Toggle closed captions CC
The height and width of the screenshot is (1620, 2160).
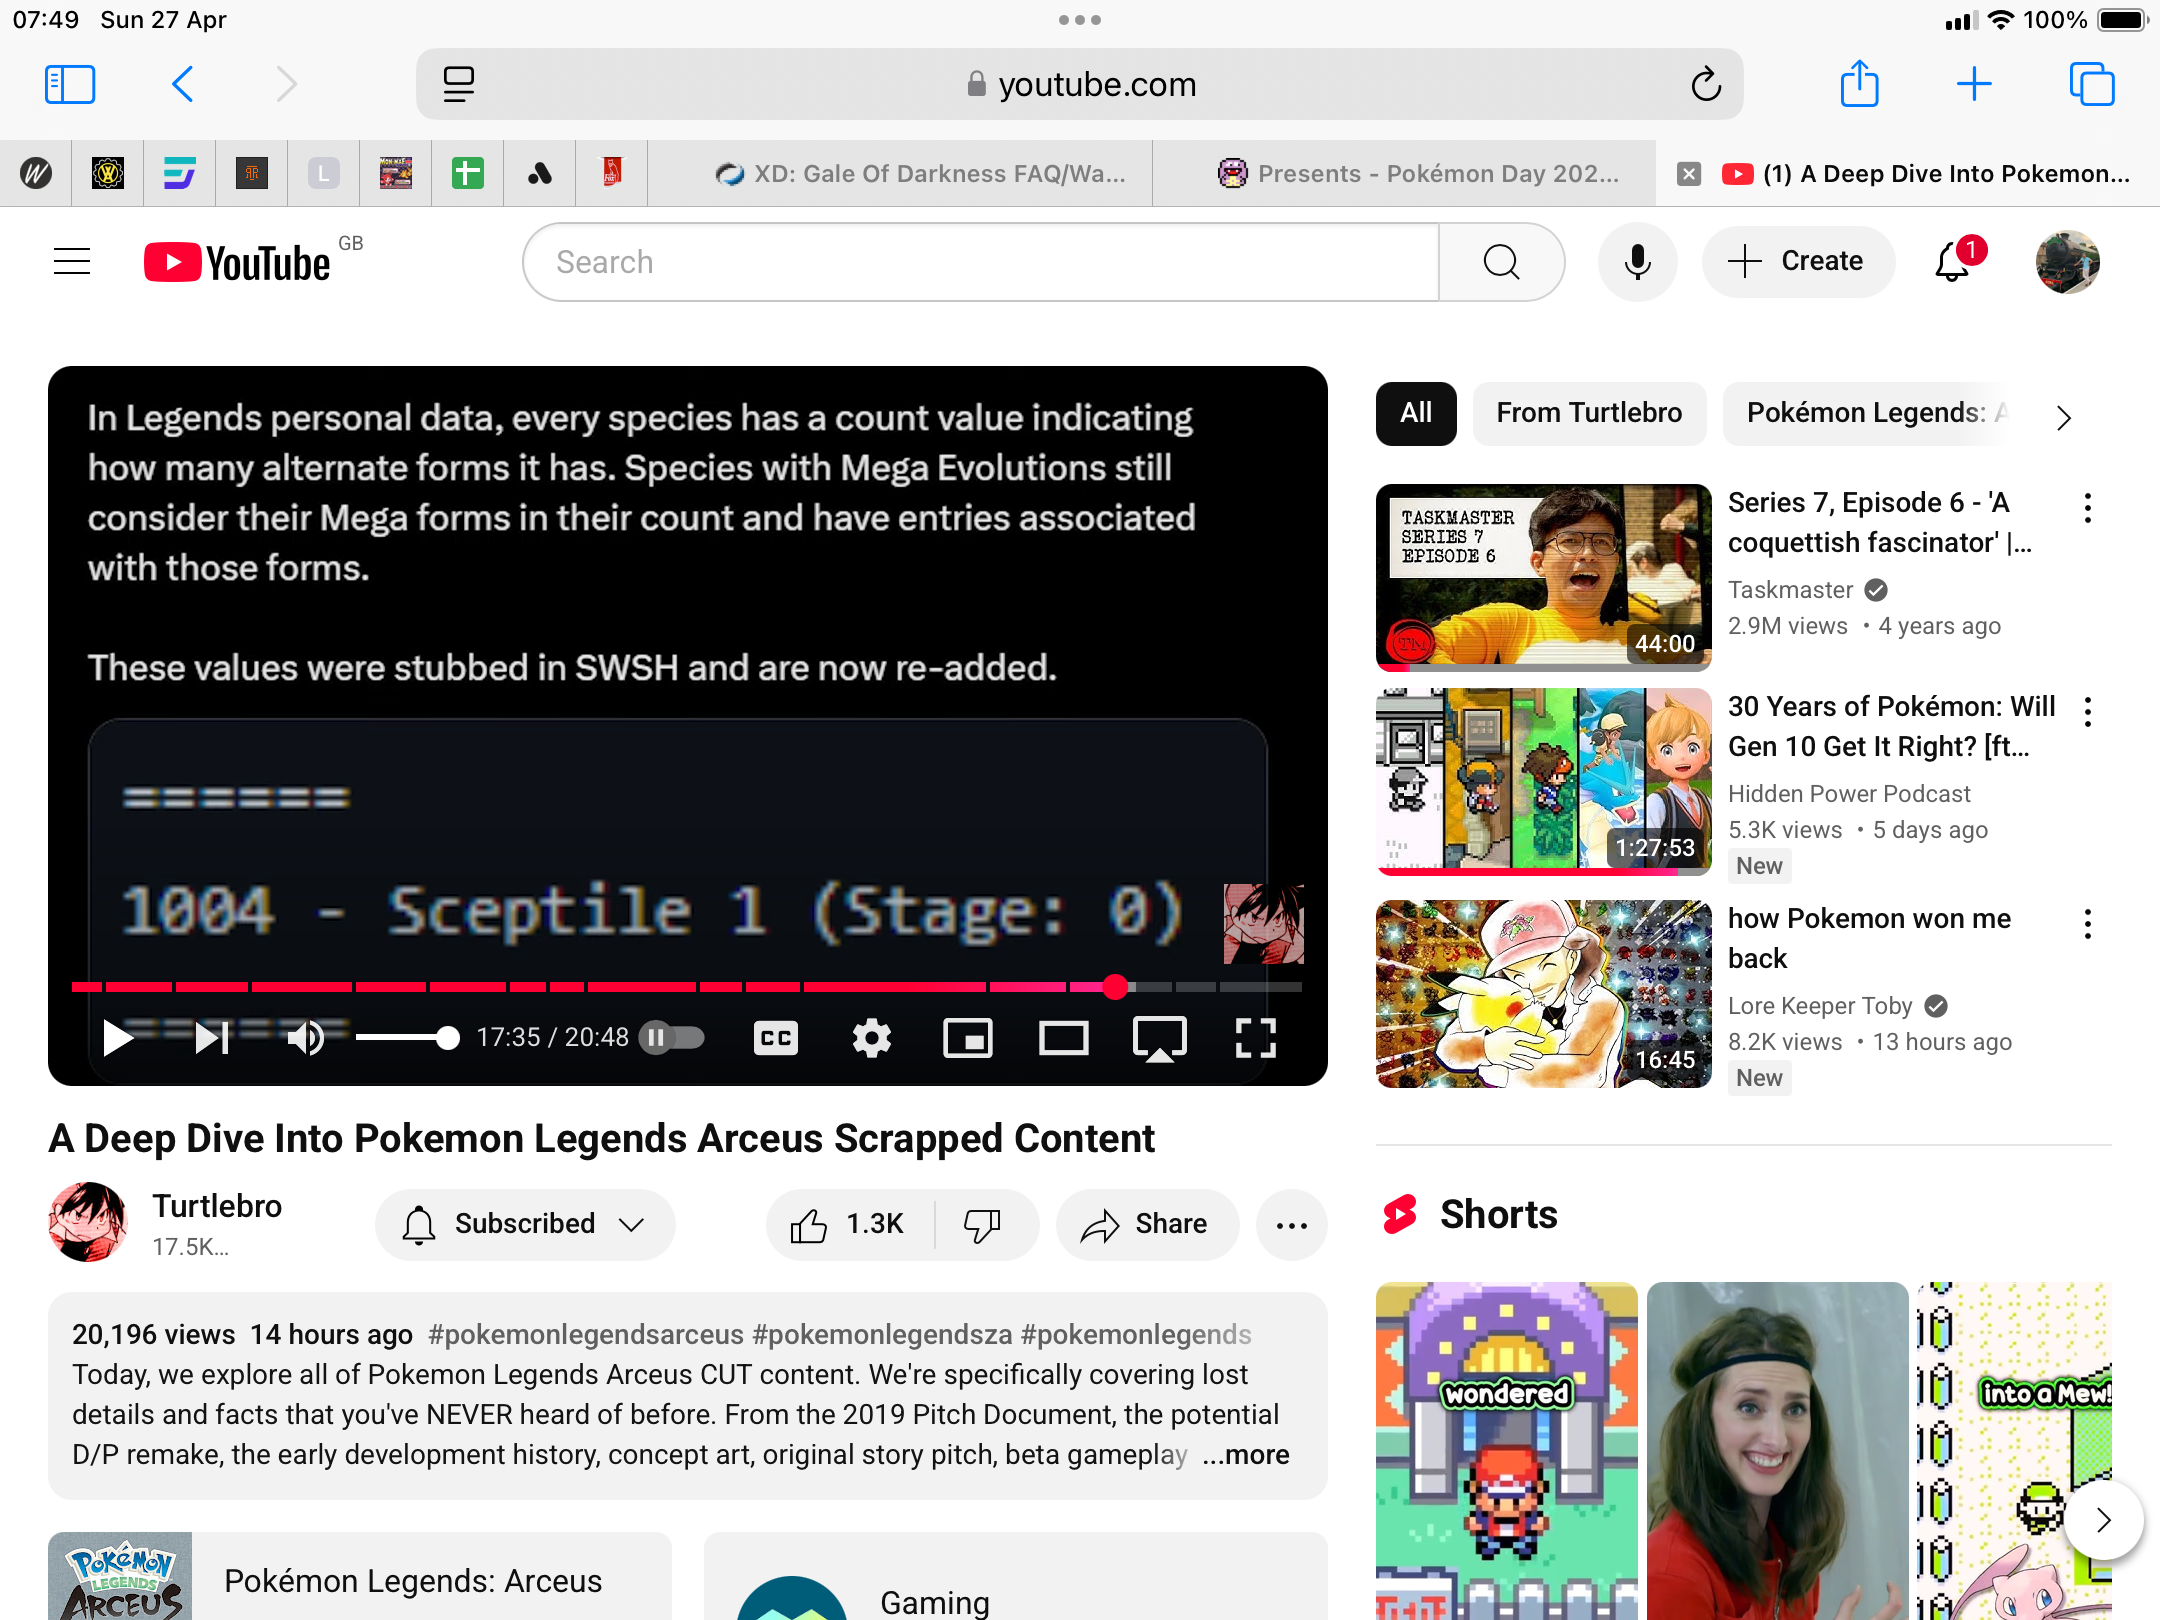click(x=776, y=1038)
